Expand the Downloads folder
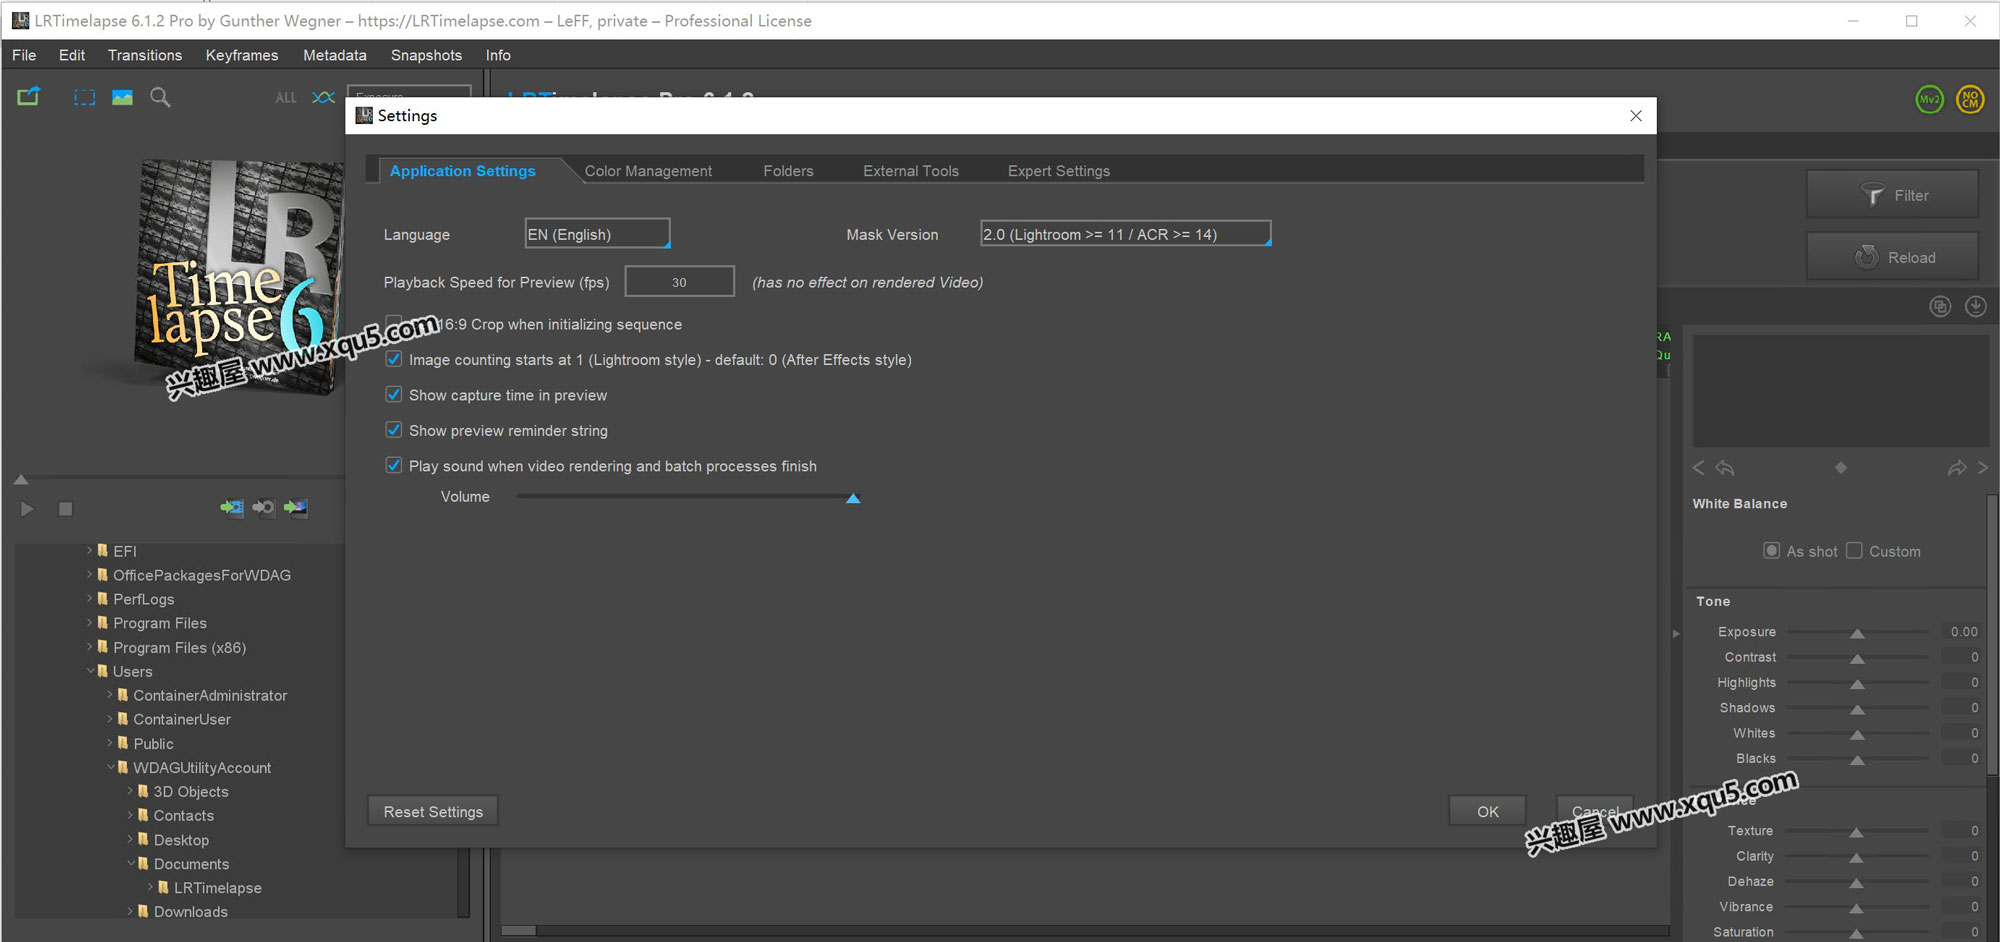The height and width of the screenshot is (942, 2000). (x=130, y=912)
